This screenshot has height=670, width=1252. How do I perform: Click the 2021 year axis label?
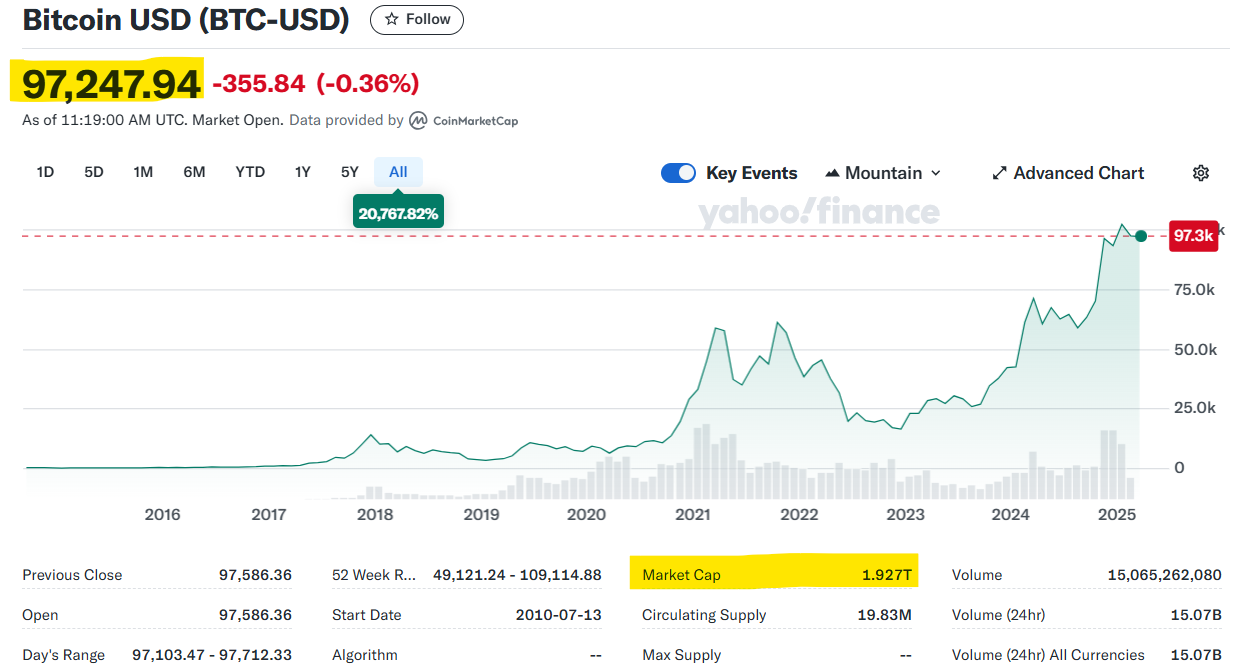[693, 514]
